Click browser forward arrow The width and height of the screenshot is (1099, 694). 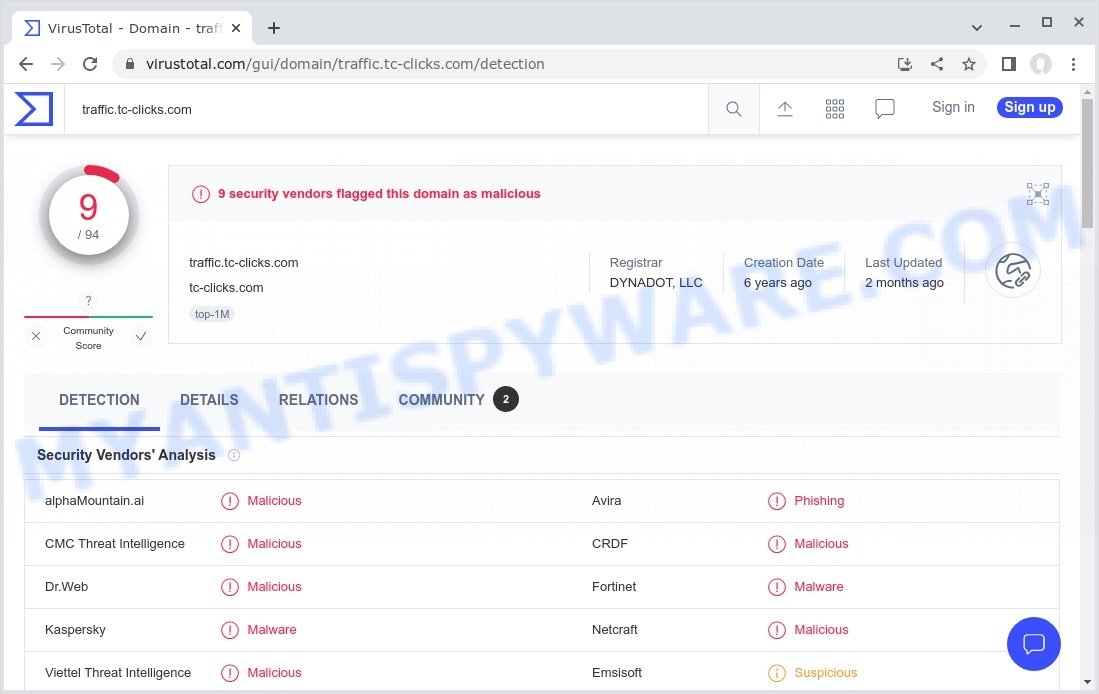pos(58,64)
